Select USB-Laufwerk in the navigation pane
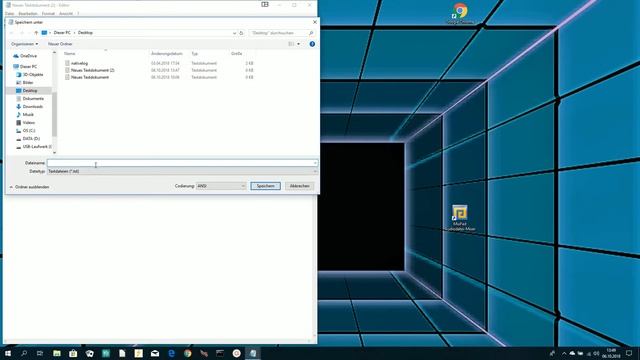This screenshot has height=360, width=640. click(33, 147)
